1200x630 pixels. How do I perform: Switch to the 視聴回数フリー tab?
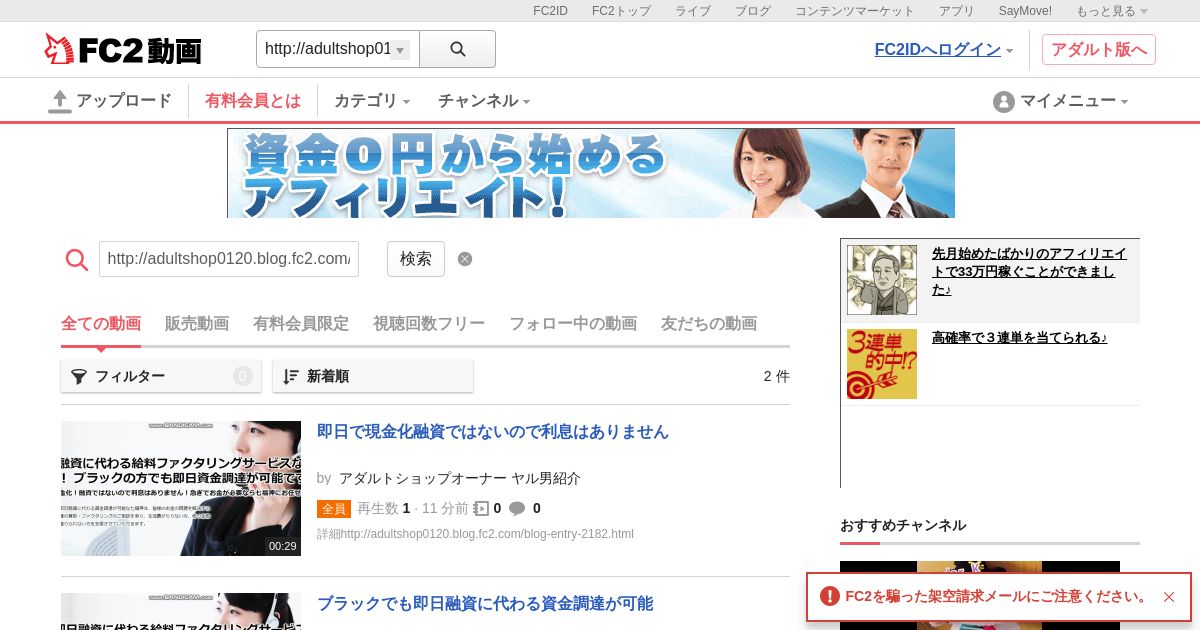[429, 323]
